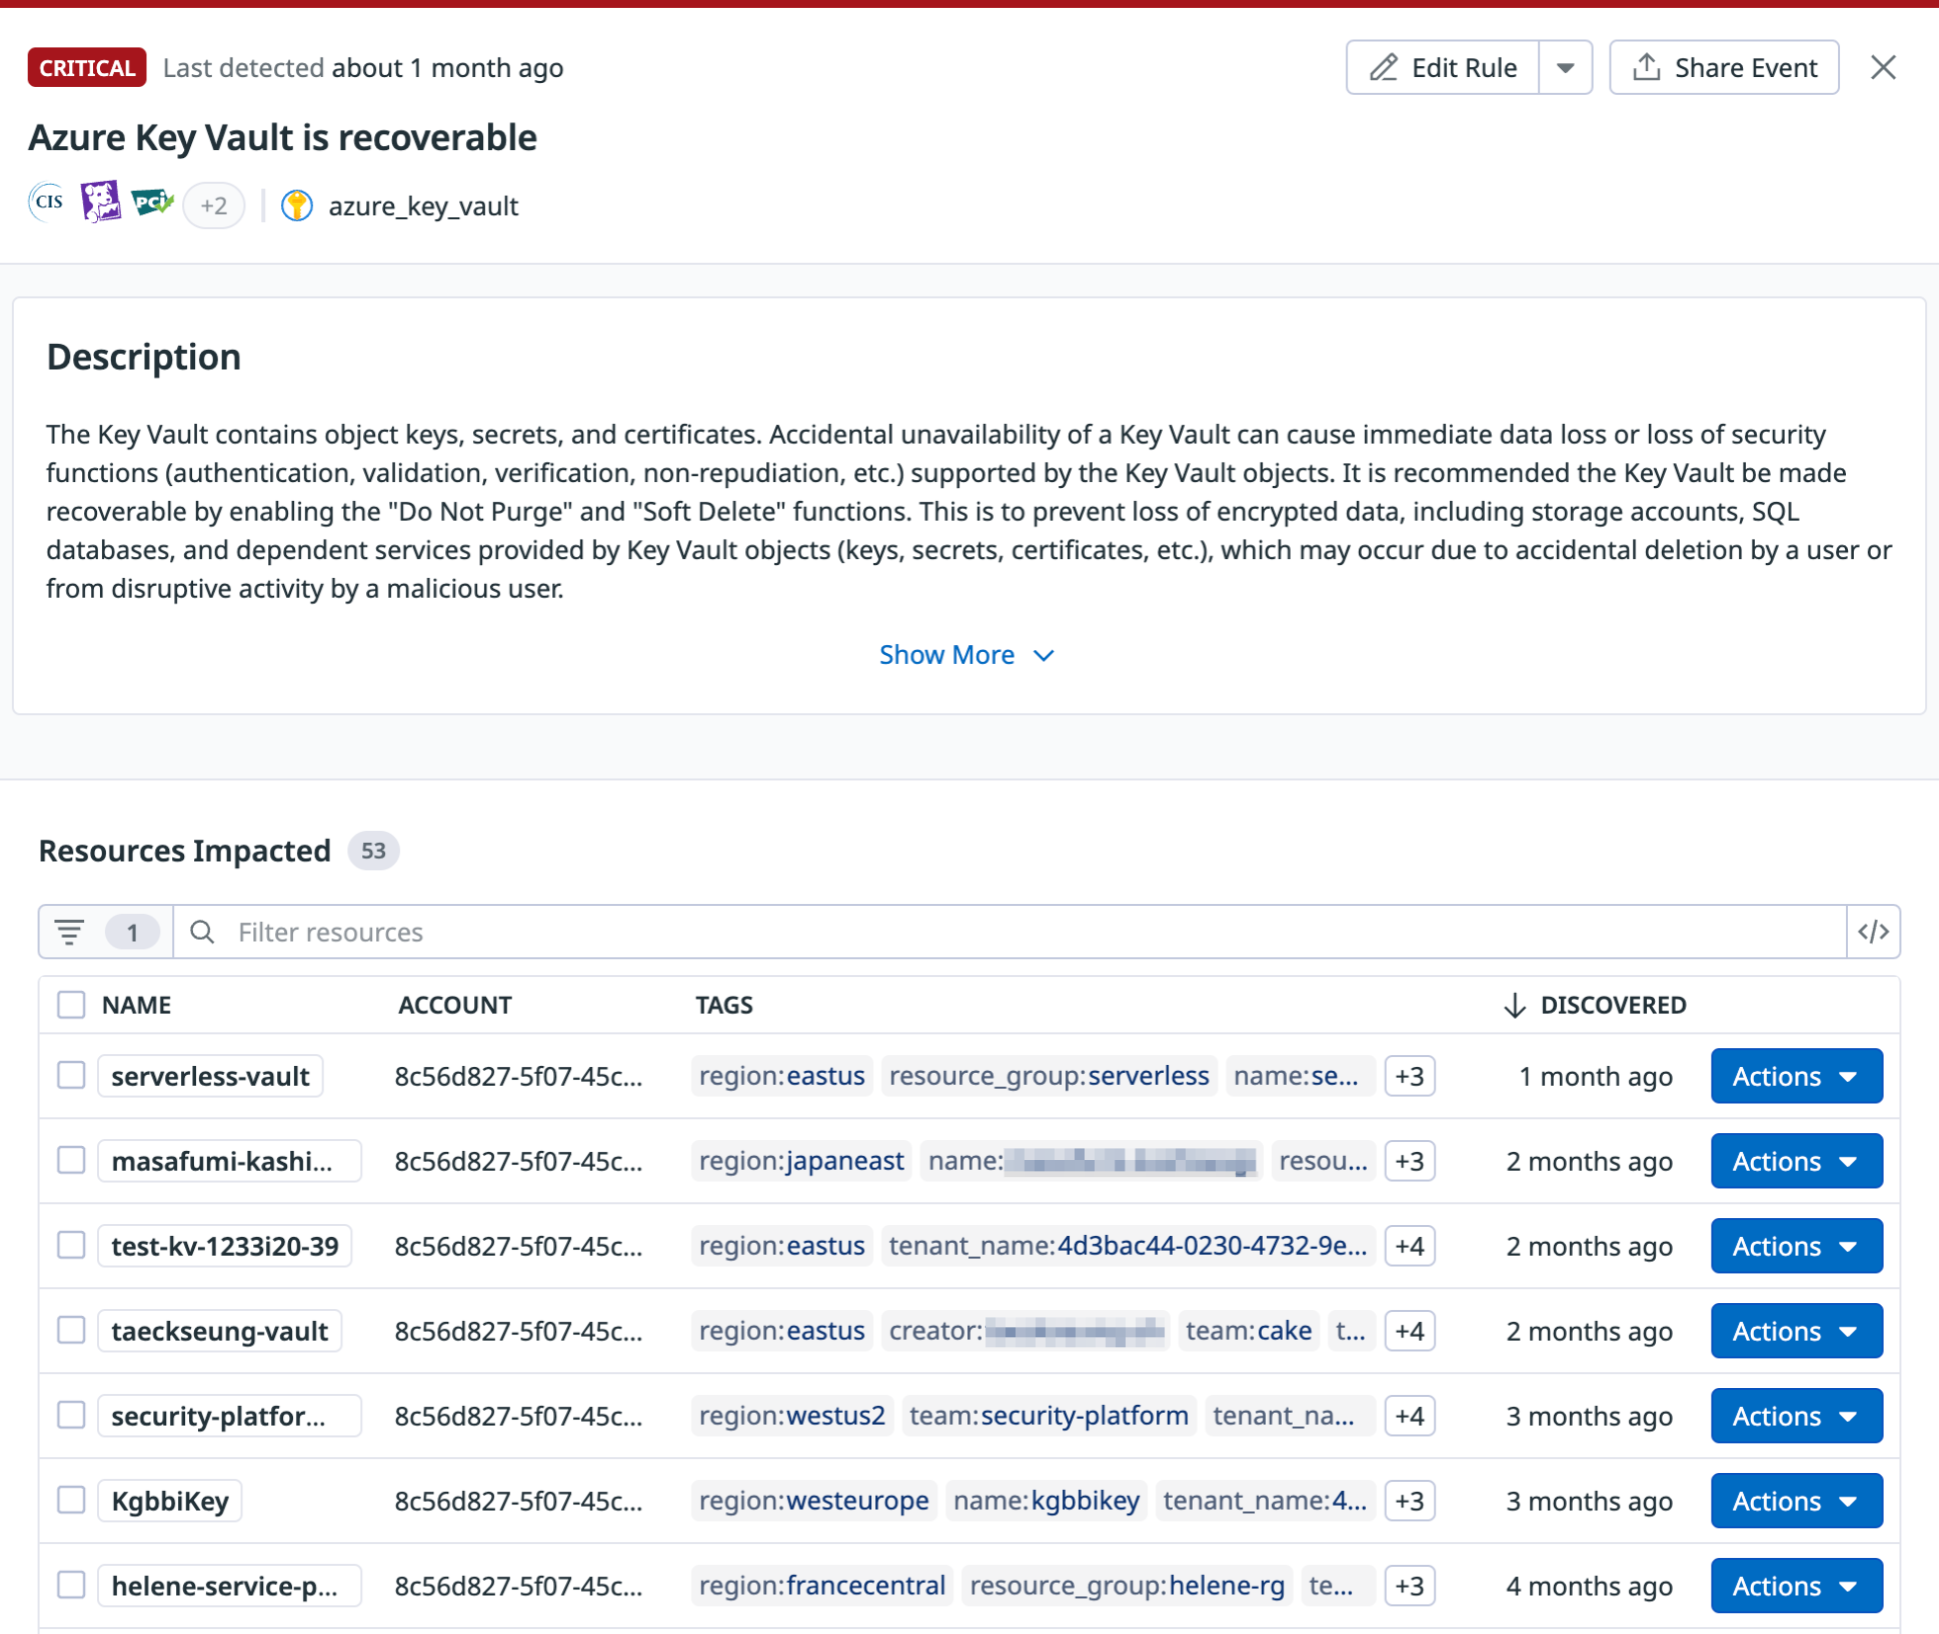Click the PCI framework badge icon
This screenshot has width=1939, height=1634.
click(152, 203)
